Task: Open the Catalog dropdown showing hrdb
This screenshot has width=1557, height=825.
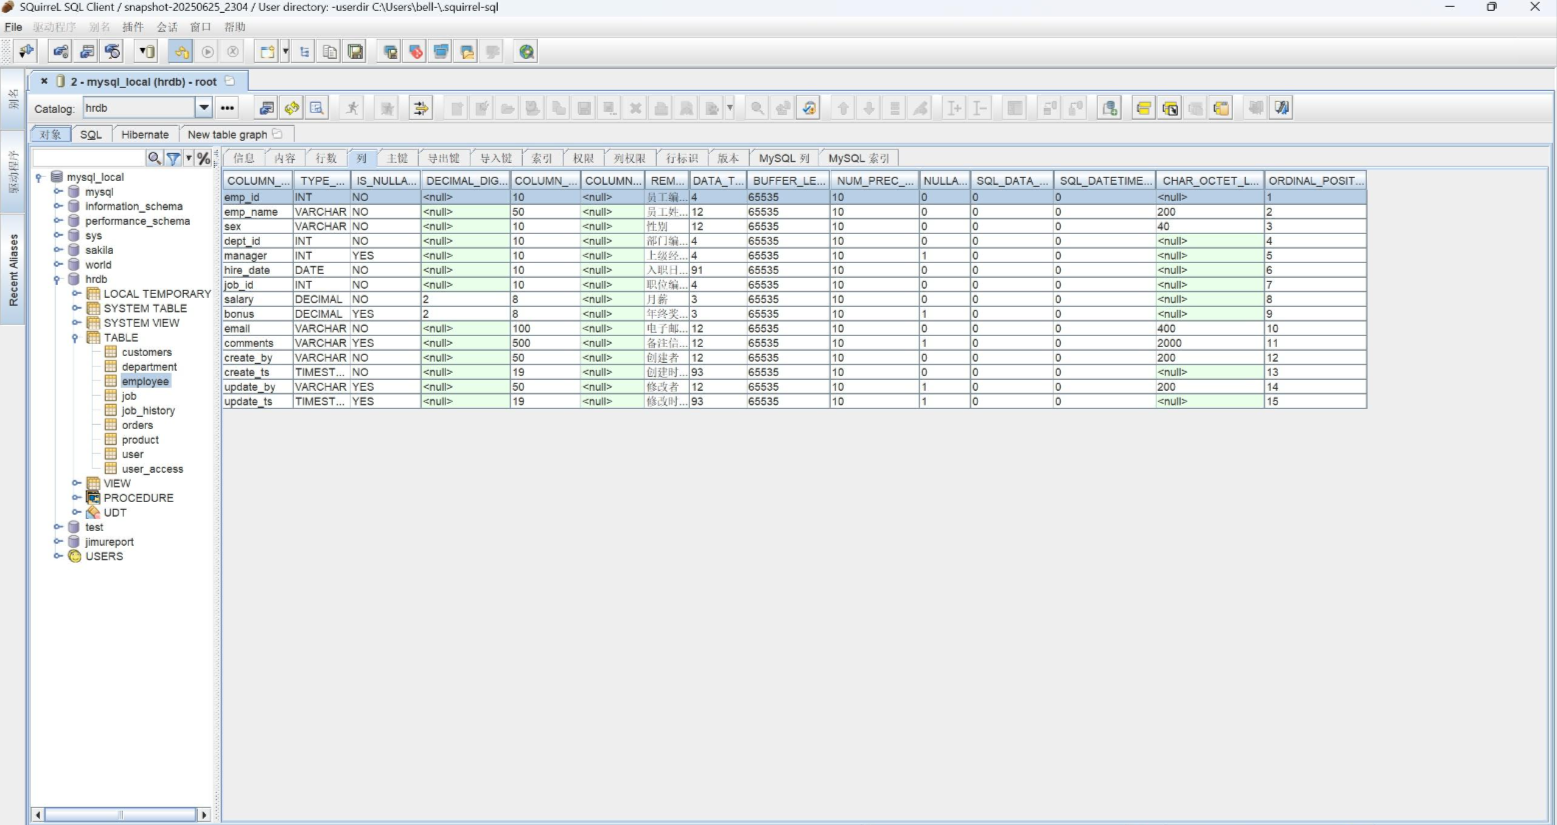Action: [204, 108]
